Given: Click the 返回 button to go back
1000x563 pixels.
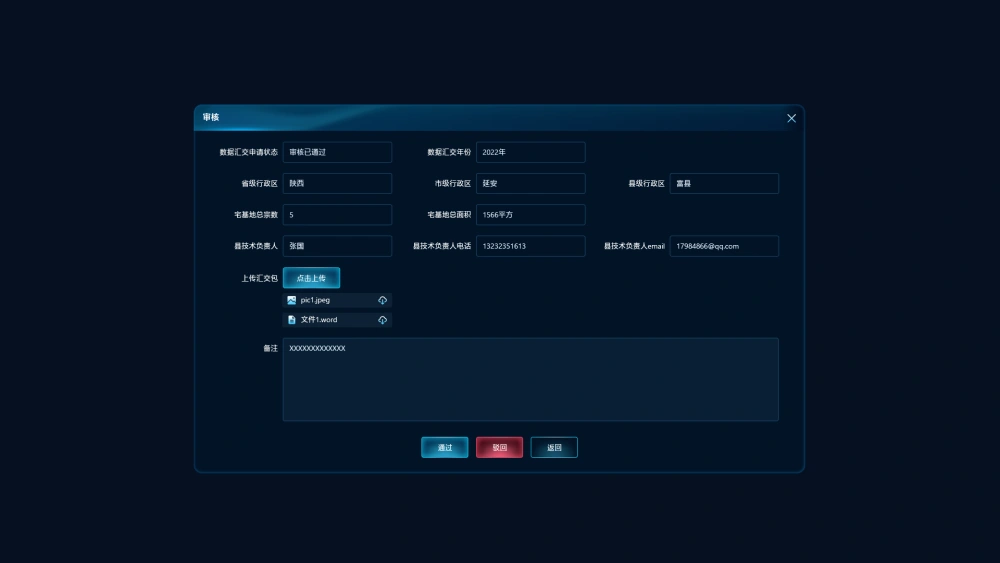Looking at the screenshot, I should tap(554, 448).
